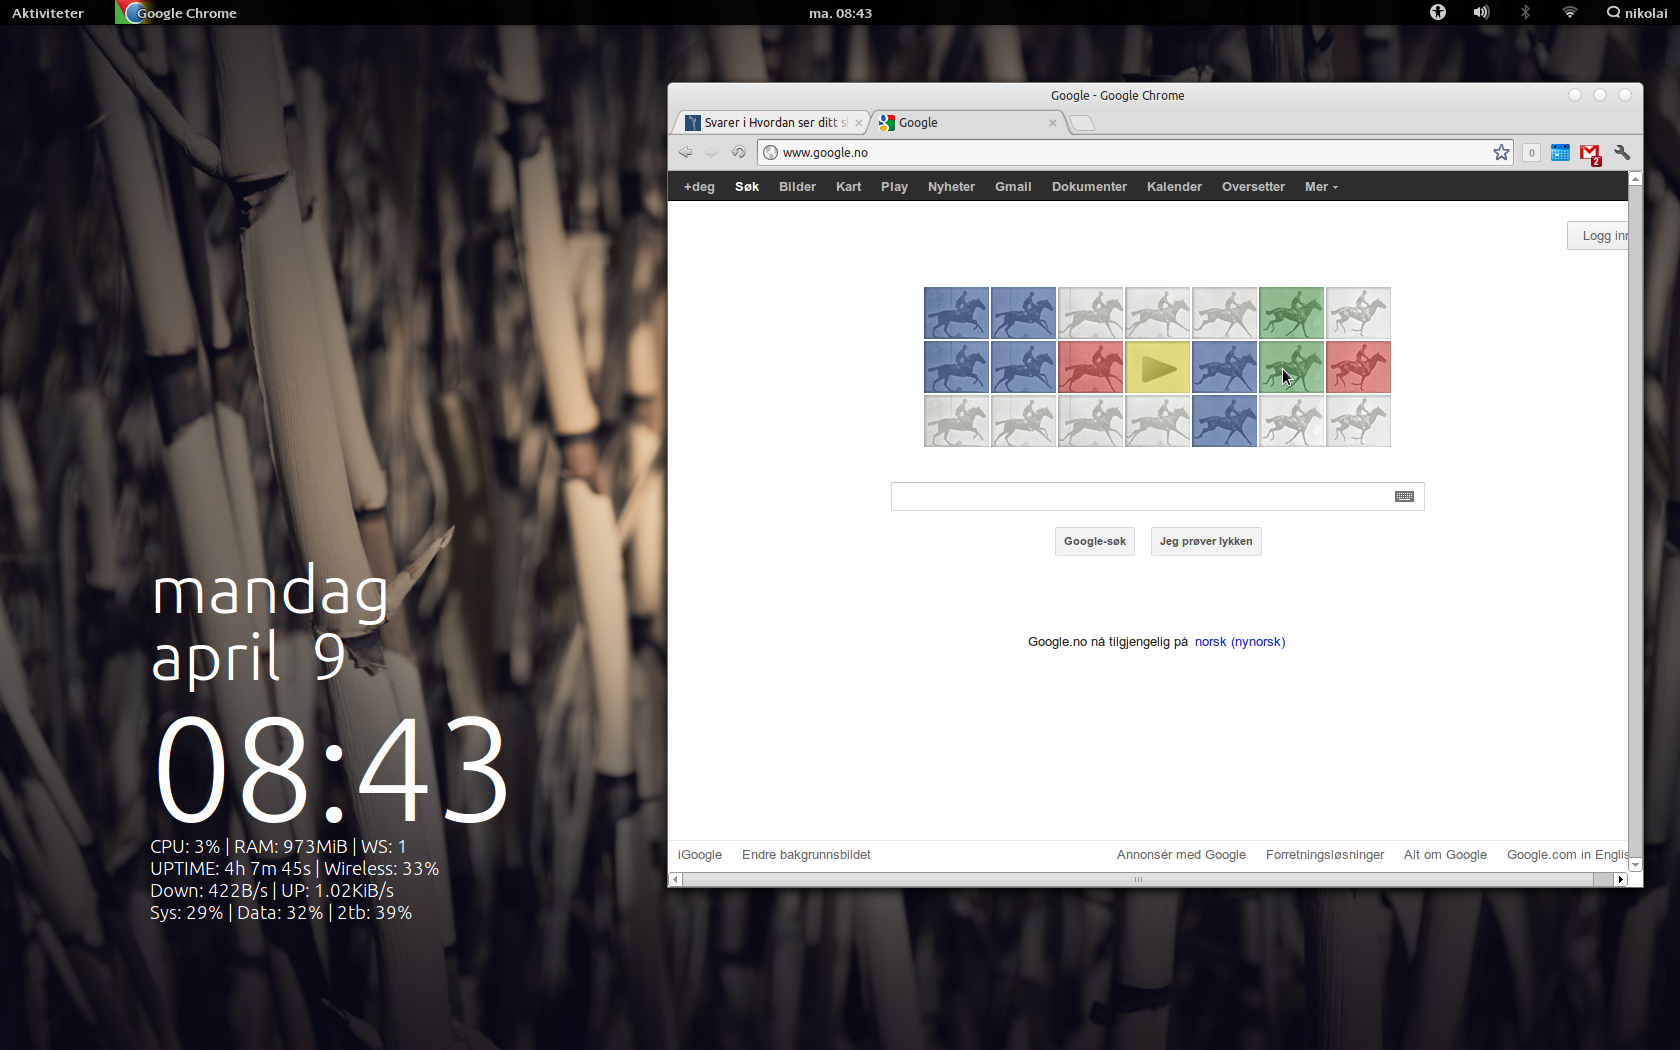Open the Chrome wrench menu
Viewport: 1680px width, 1050px height.
1622,153
